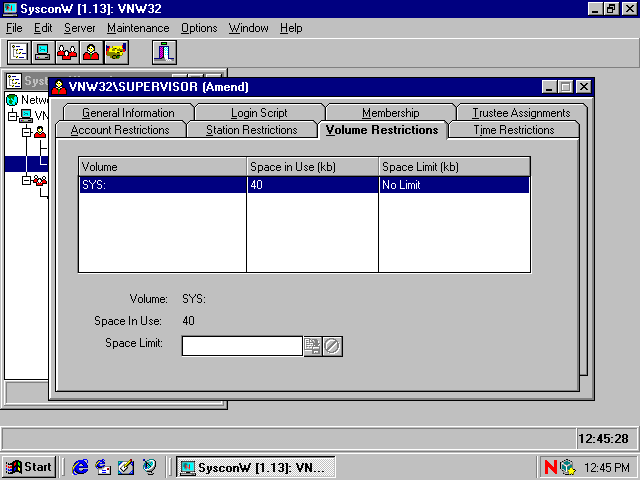Click the exit door toolbar icon

[164, 52]
